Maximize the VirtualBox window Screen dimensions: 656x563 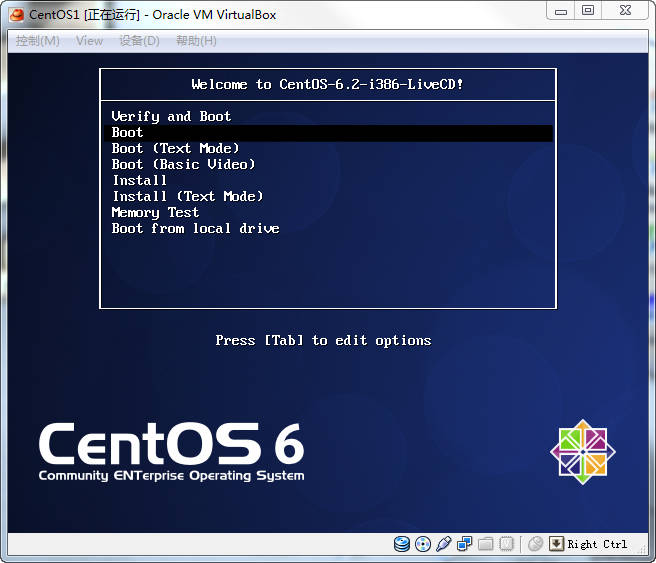tap(588, 11)
